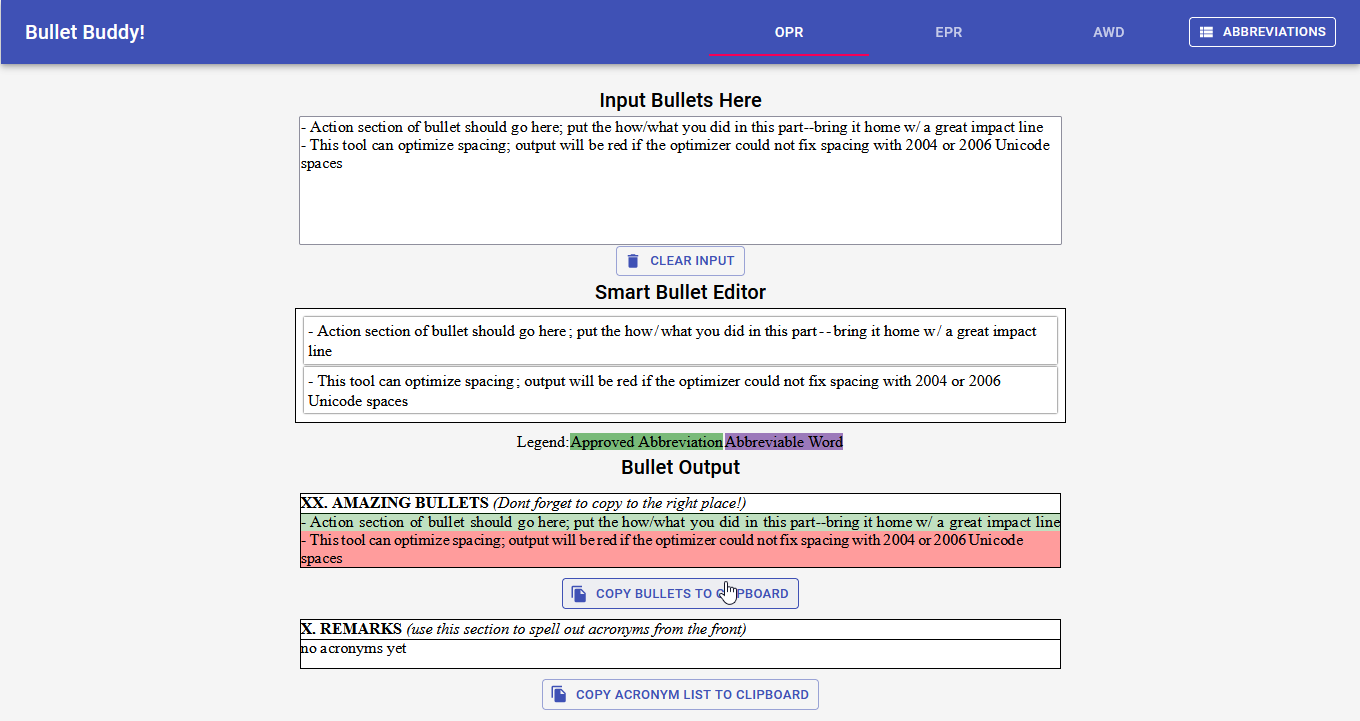This screenshot has width=1360, height=721.
Task: Switch to the AWD tab
Action: click(1108, 31)
